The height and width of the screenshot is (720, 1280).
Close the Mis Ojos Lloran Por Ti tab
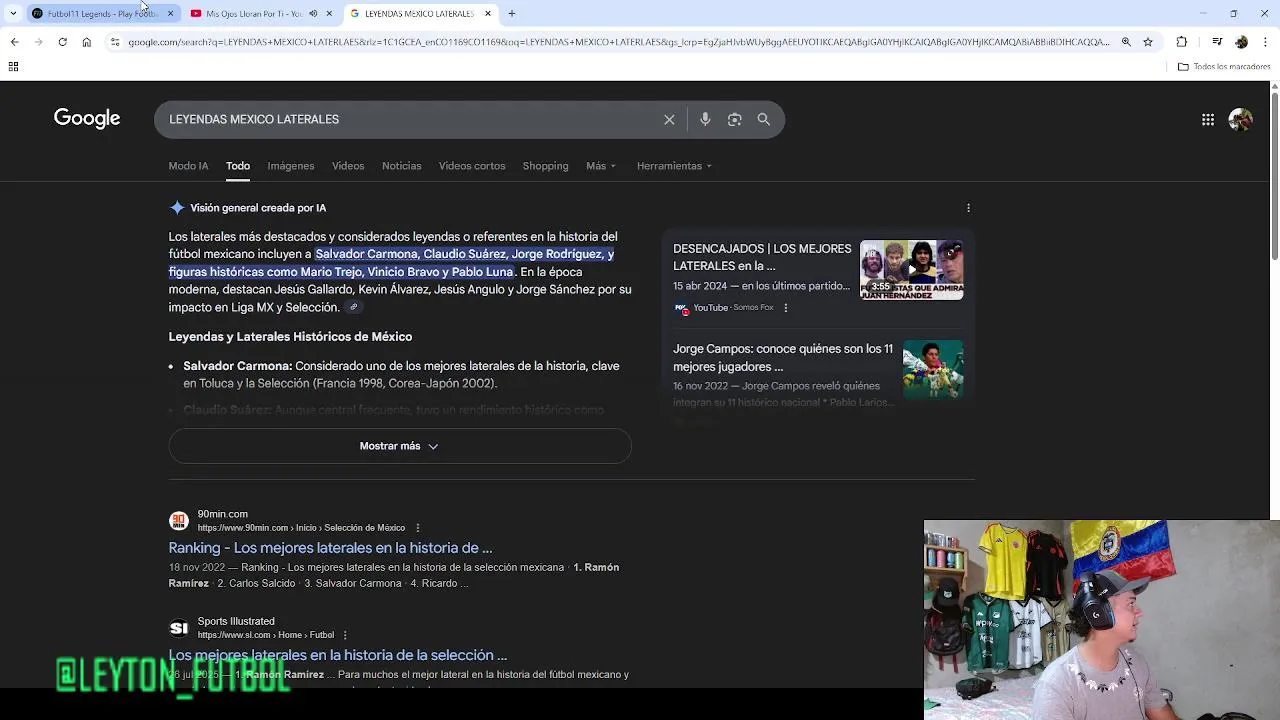click(329, 14)
